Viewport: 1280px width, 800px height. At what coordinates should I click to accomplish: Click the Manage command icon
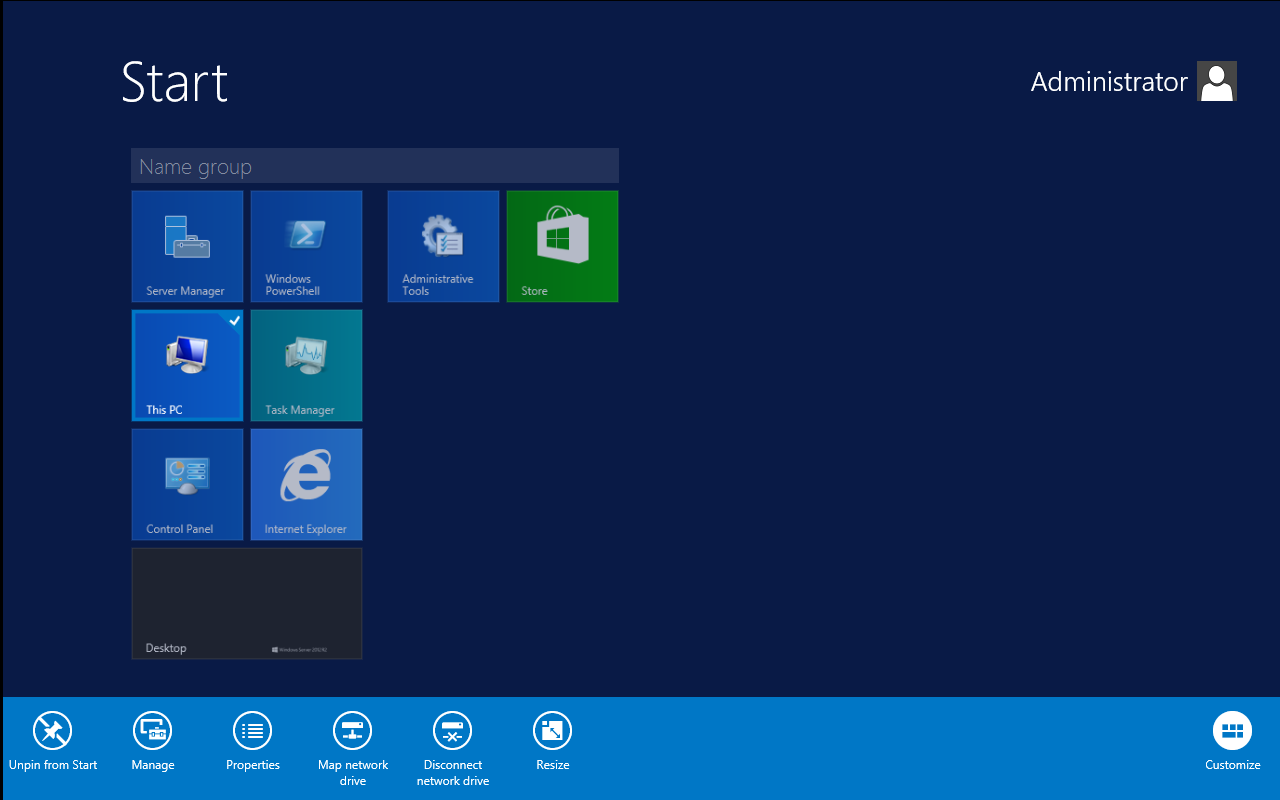(x=152, y=740)
